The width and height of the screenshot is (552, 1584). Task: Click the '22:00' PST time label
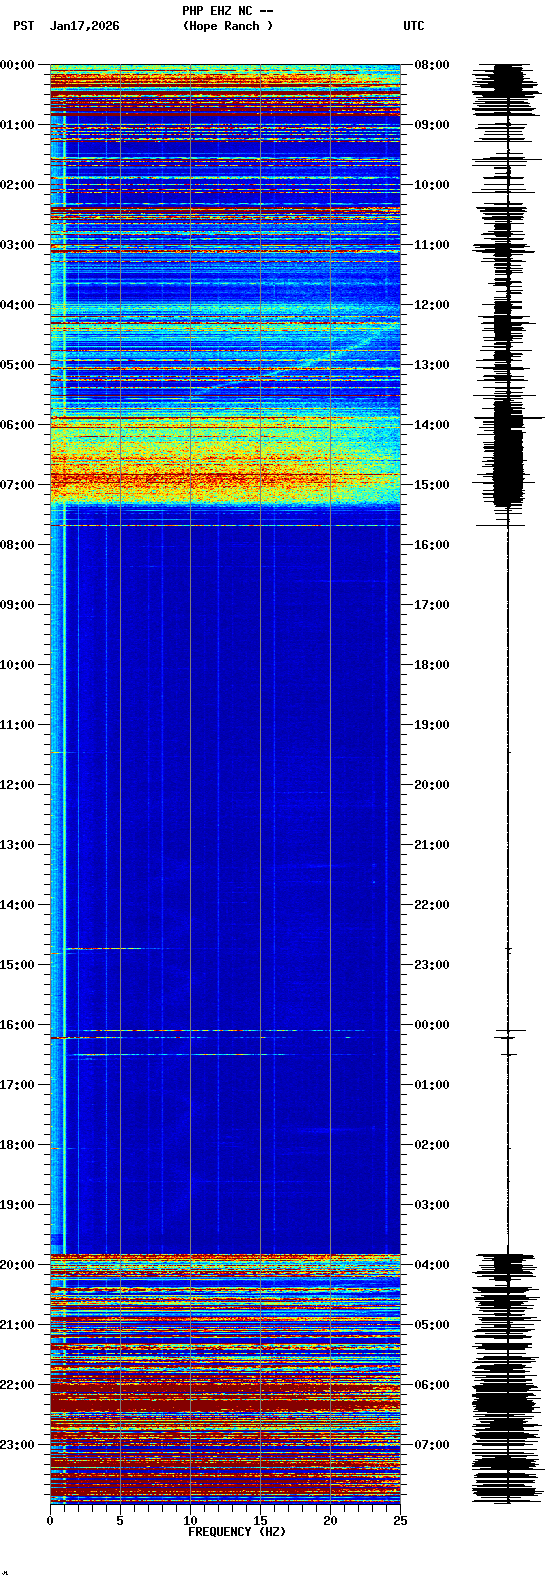18,1385
